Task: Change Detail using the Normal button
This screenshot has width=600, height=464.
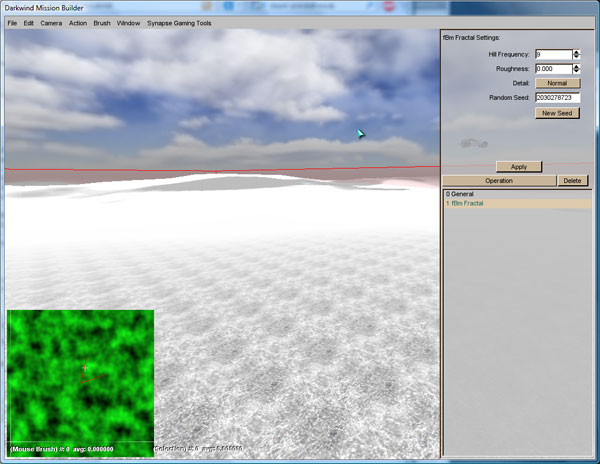Action: coord(557,83)
